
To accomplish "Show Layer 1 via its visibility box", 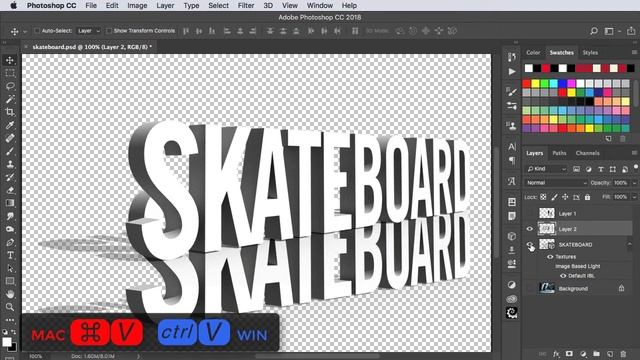I will point(530,213).
